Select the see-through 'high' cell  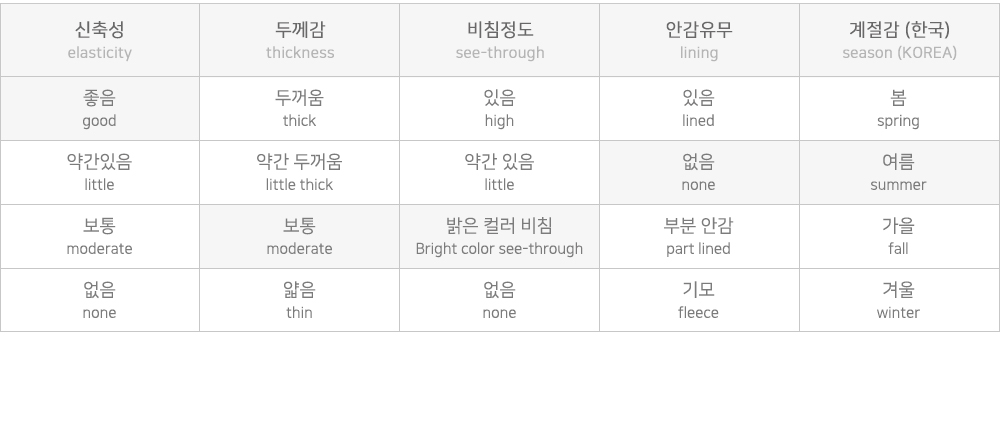[500, 109]
